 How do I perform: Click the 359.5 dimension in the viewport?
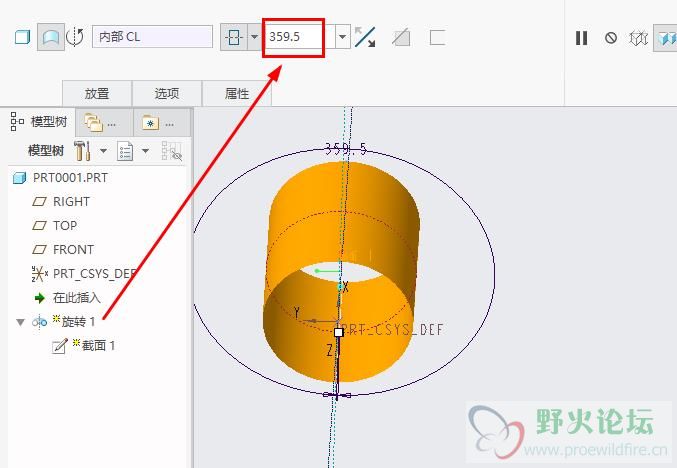coord(345,149)
